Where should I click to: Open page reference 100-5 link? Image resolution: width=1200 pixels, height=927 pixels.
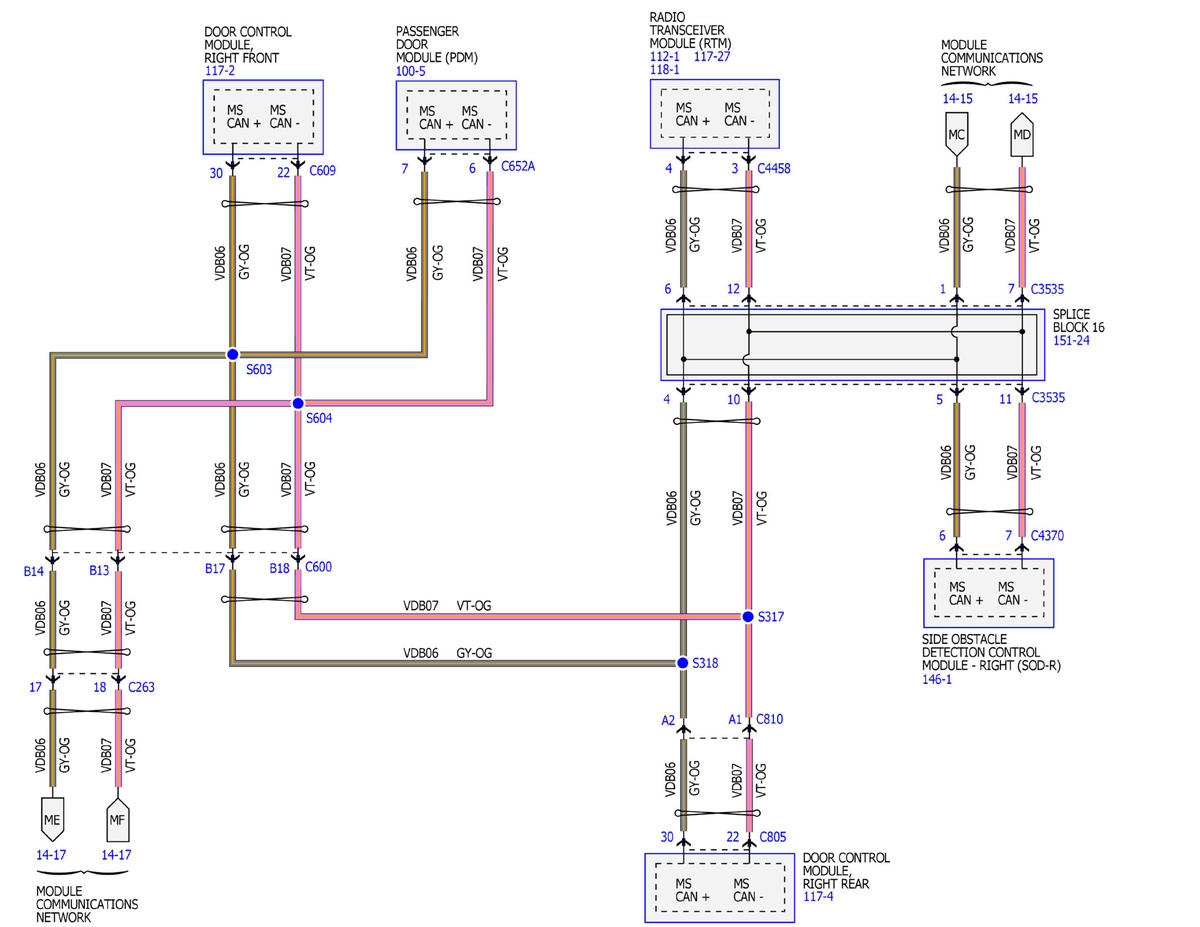coord(410,72)
